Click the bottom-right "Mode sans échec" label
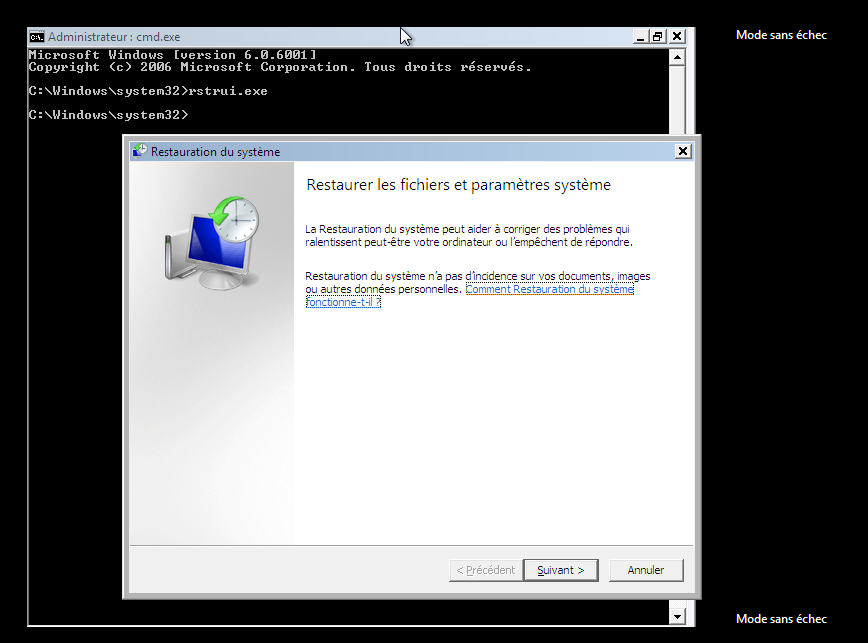 click(781, 619)
